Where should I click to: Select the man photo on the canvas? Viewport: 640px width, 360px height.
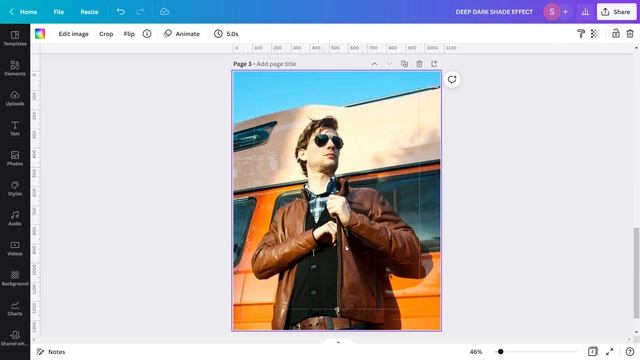pyautogui.click(x=337, y=201)
